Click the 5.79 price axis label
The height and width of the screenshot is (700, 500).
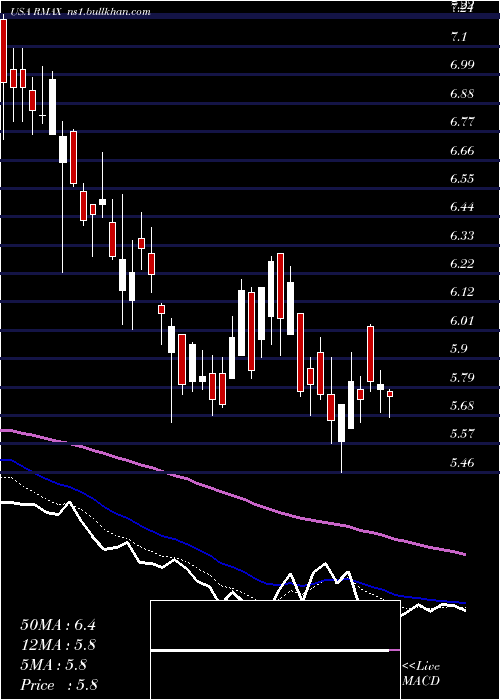(462, 377)
